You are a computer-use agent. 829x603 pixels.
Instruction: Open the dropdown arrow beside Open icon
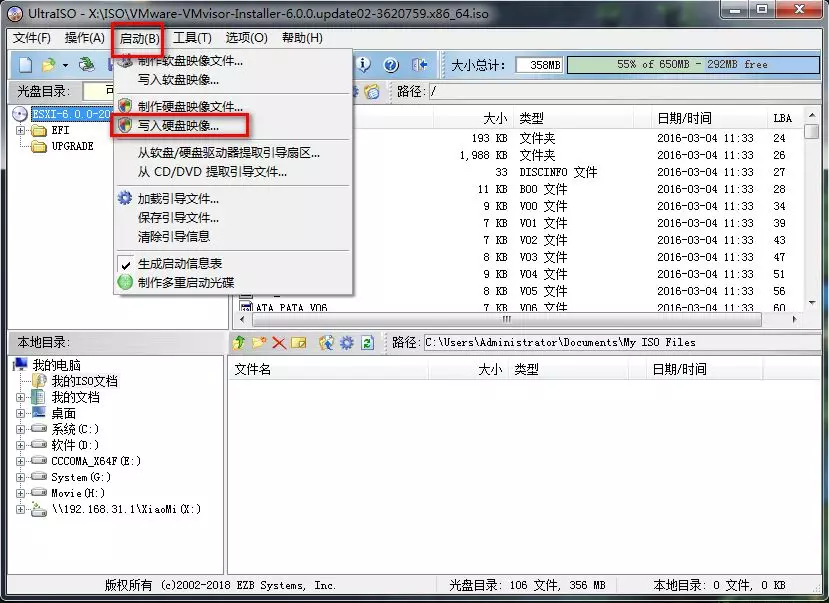click(65, 66)
